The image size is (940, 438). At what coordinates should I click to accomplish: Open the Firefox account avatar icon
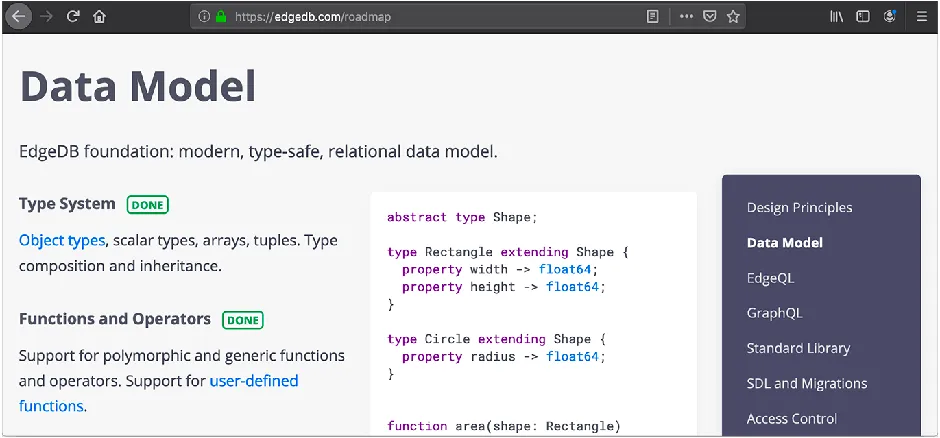click(890, 17)
